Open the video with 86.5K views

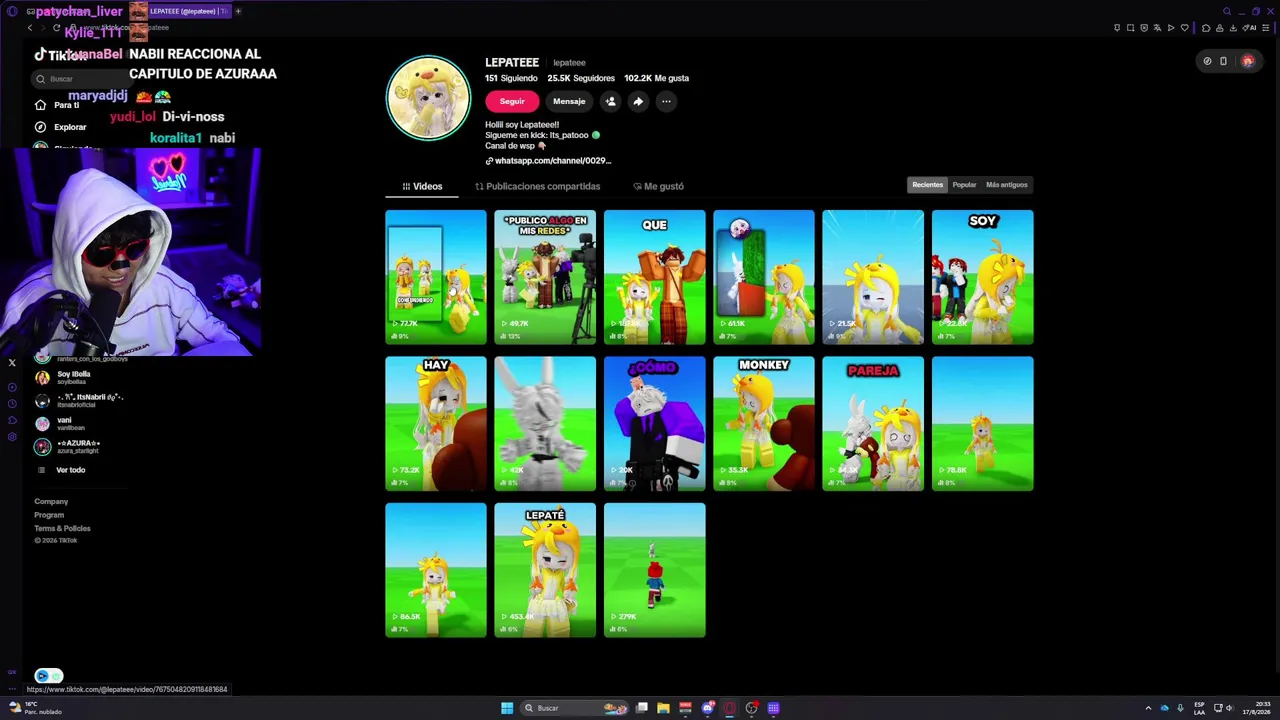tap(436, 570)
